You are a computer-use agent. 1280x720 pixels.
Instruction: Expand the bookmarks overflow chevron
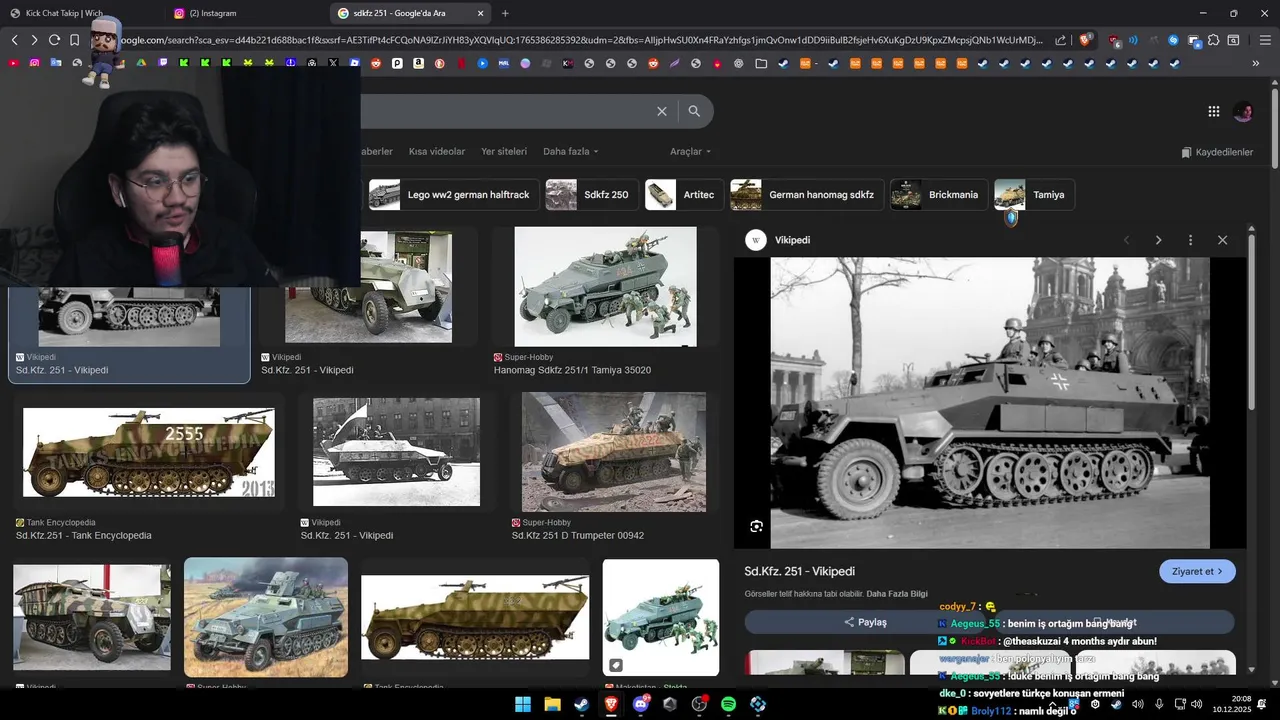point(1255,63)
